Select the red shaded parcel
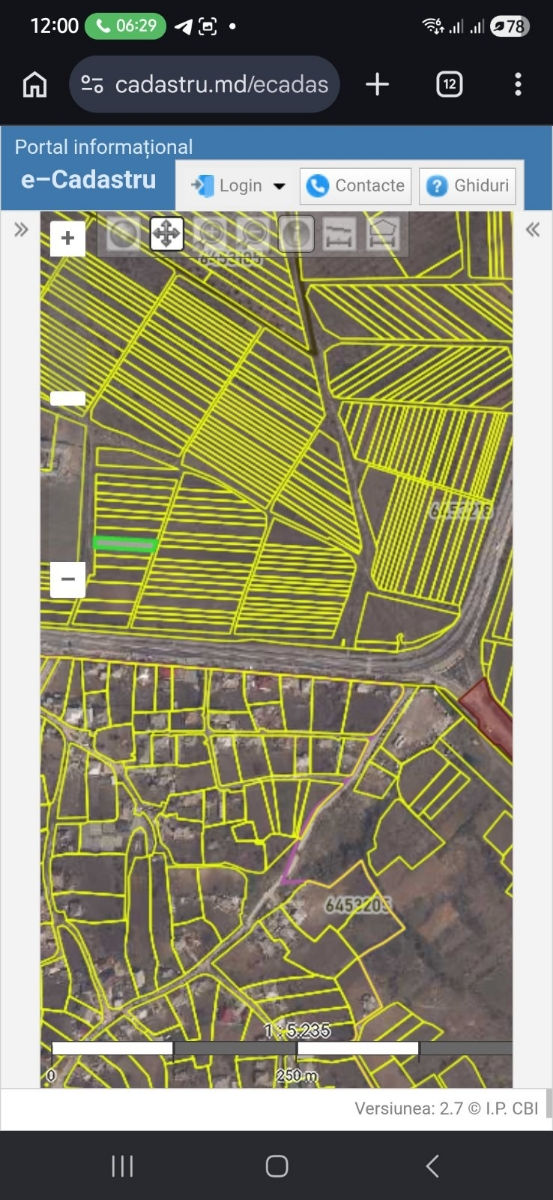The image size is (553, 1200). 487,714
